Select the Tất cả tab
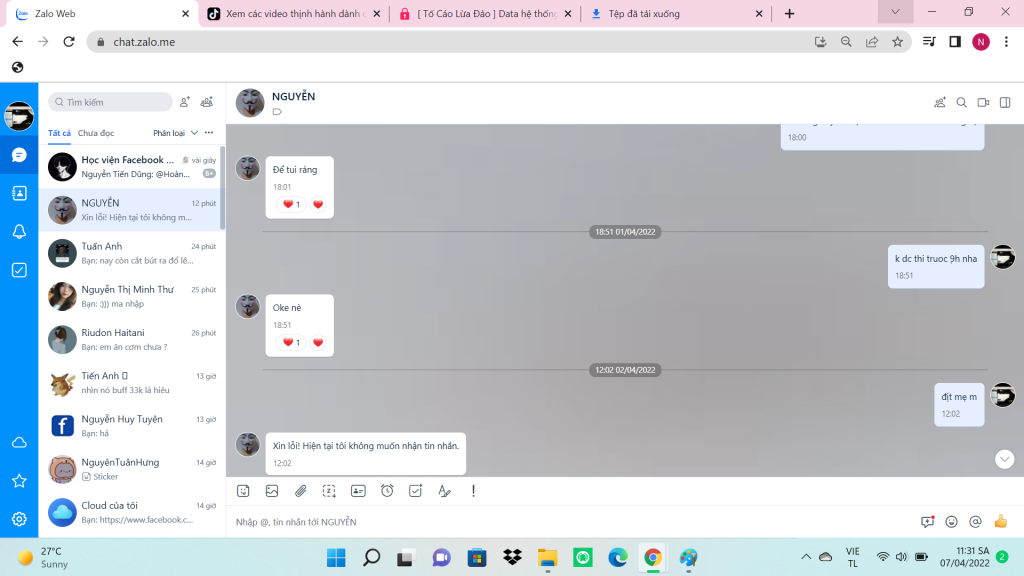The height and width of the screenshot is (576, 1024). pos(59,133)
